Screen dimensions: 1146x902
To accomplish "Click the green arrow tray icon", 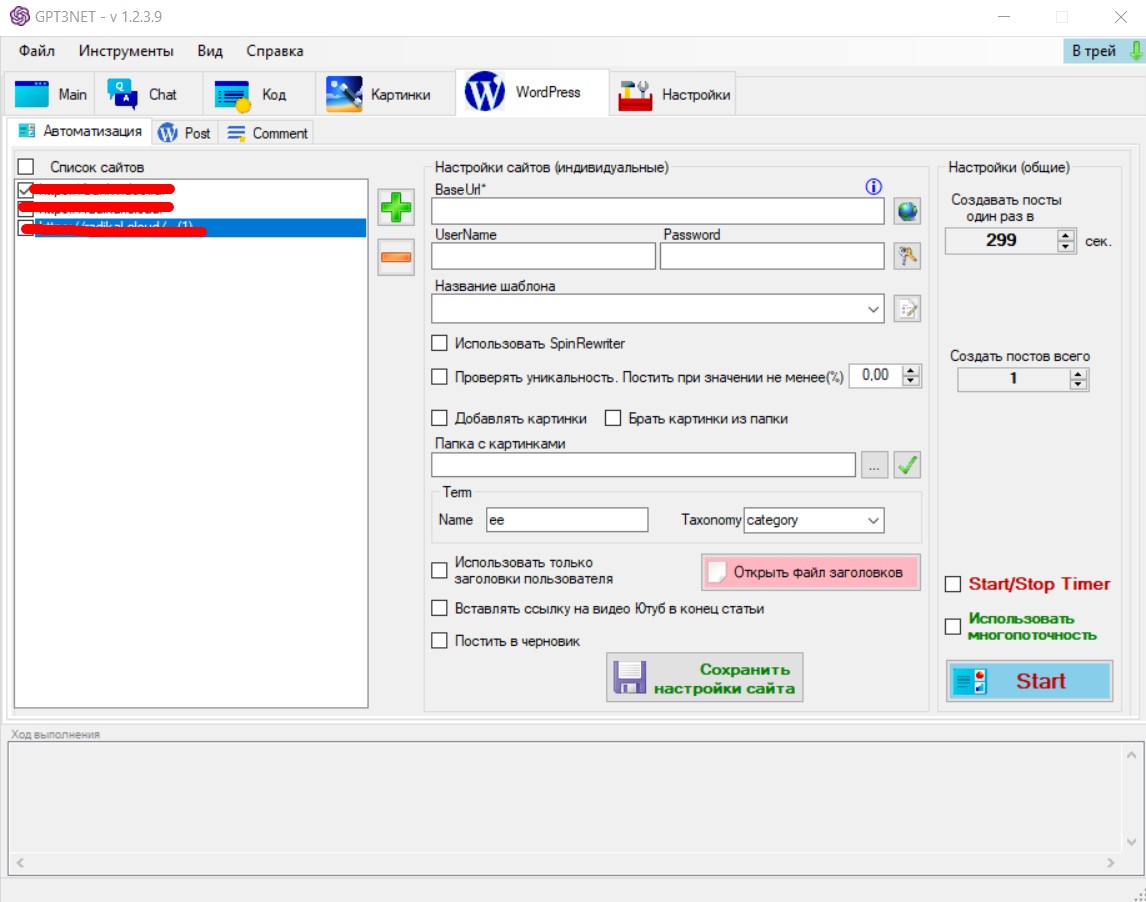I will 1136,50.
